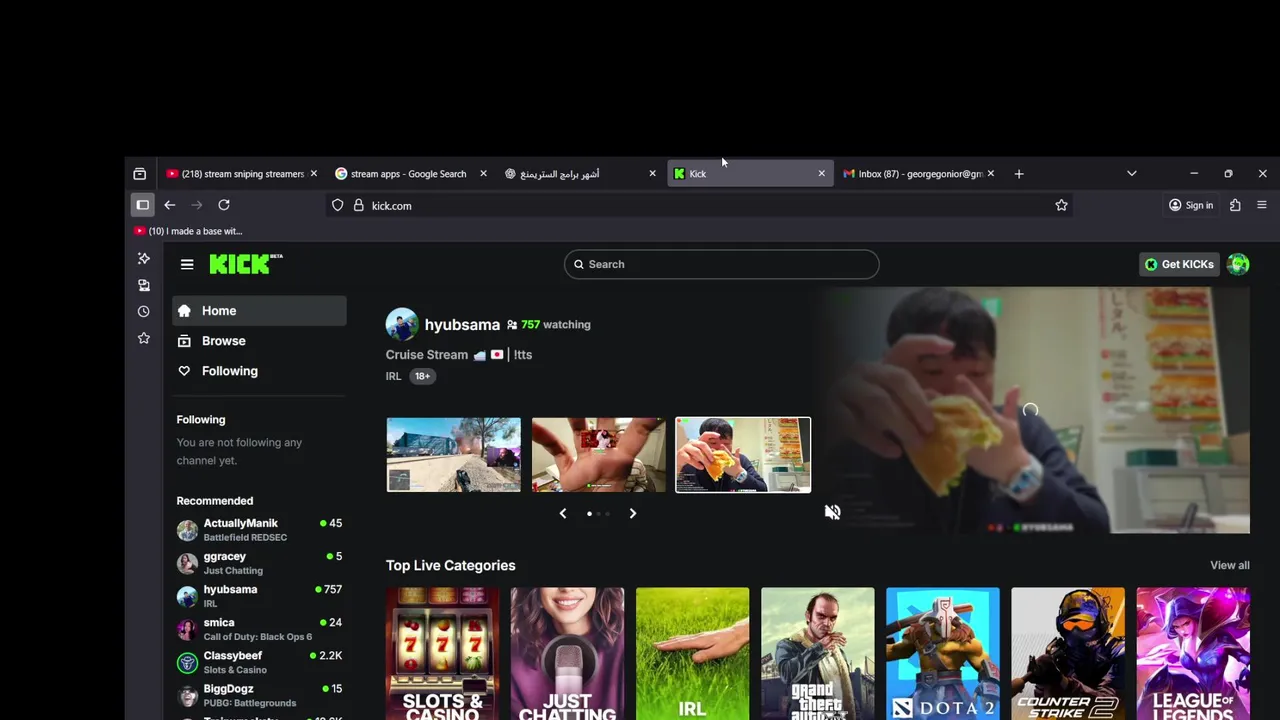This screenshot has width=1280, height=720.
Task: Click the Kick search field
Action: coord(721,264)
